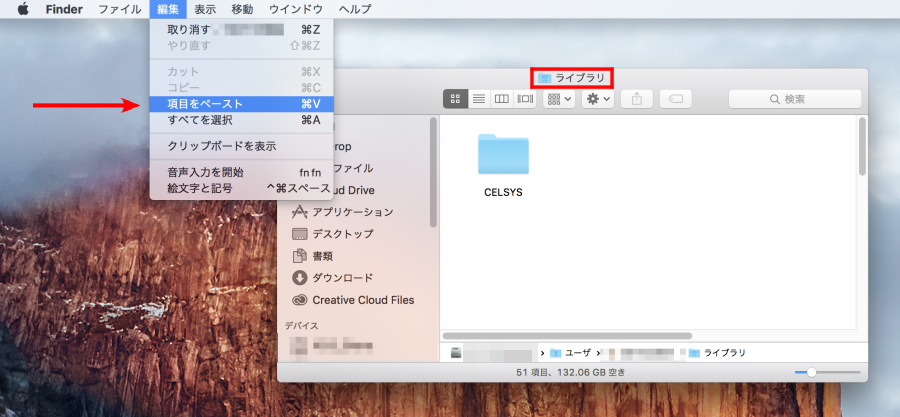Image resolution: width=900 pixels, height=417 pixels.
Task: Click the sidebar vertical scrollbar
Action: pos(433,172)
